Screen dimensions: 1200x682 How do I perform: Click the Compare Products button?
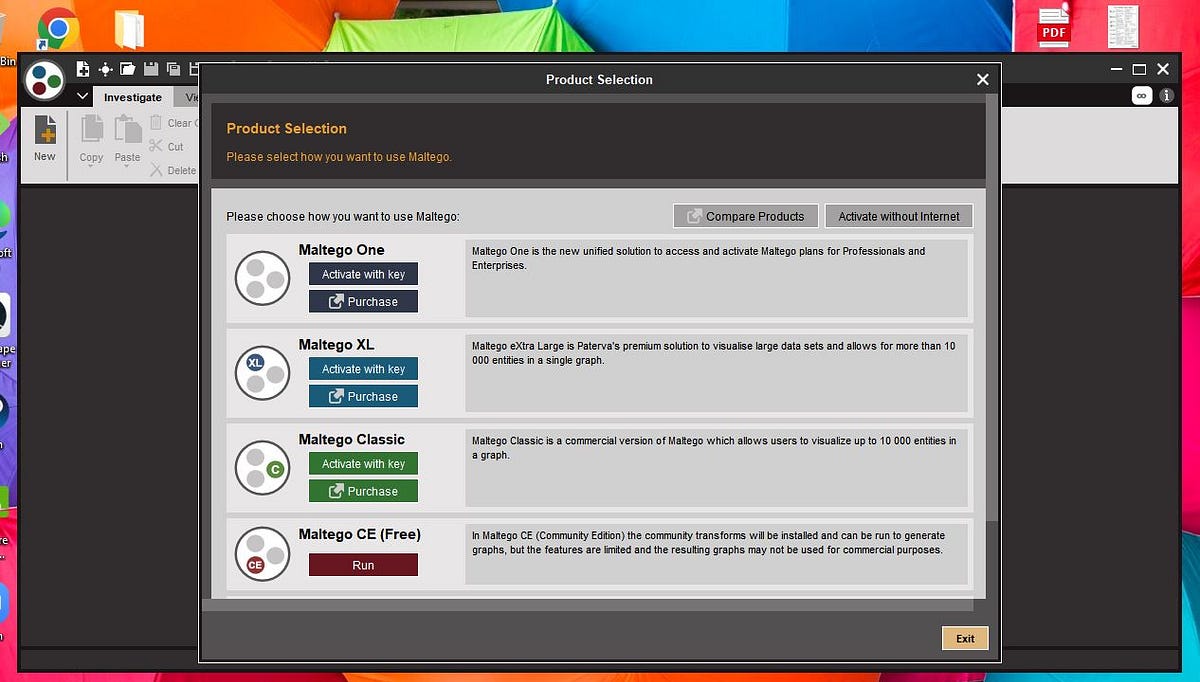click(745, 216)
